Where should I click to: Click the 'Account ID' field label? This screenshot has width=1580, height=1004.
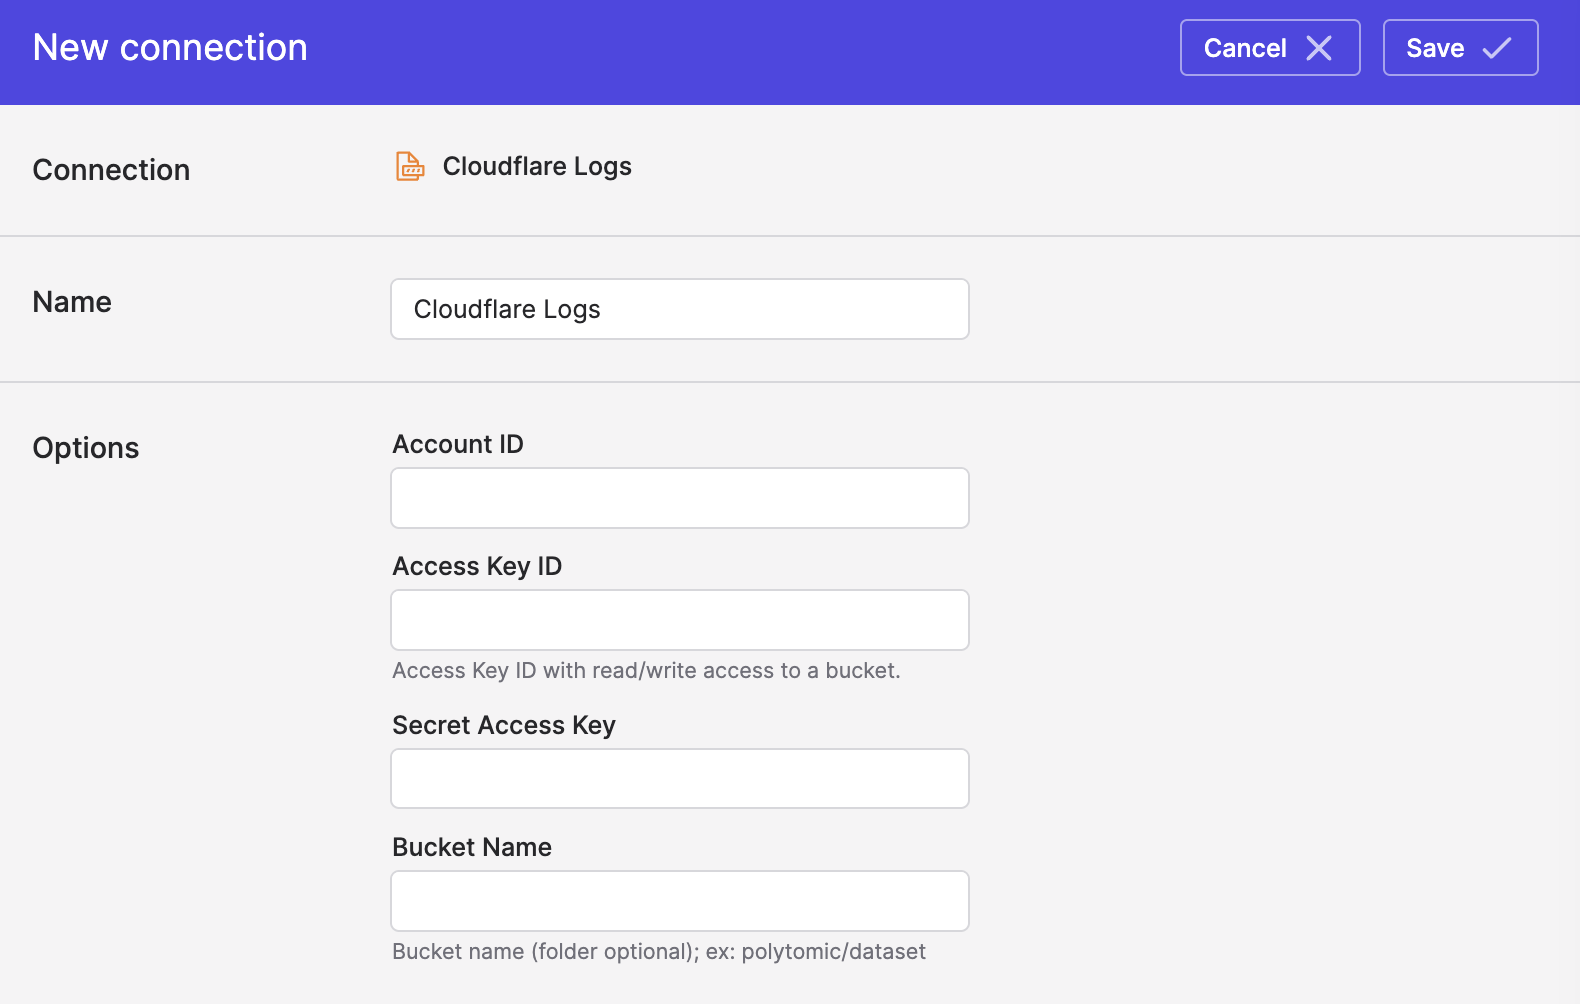tap(458, 444)
